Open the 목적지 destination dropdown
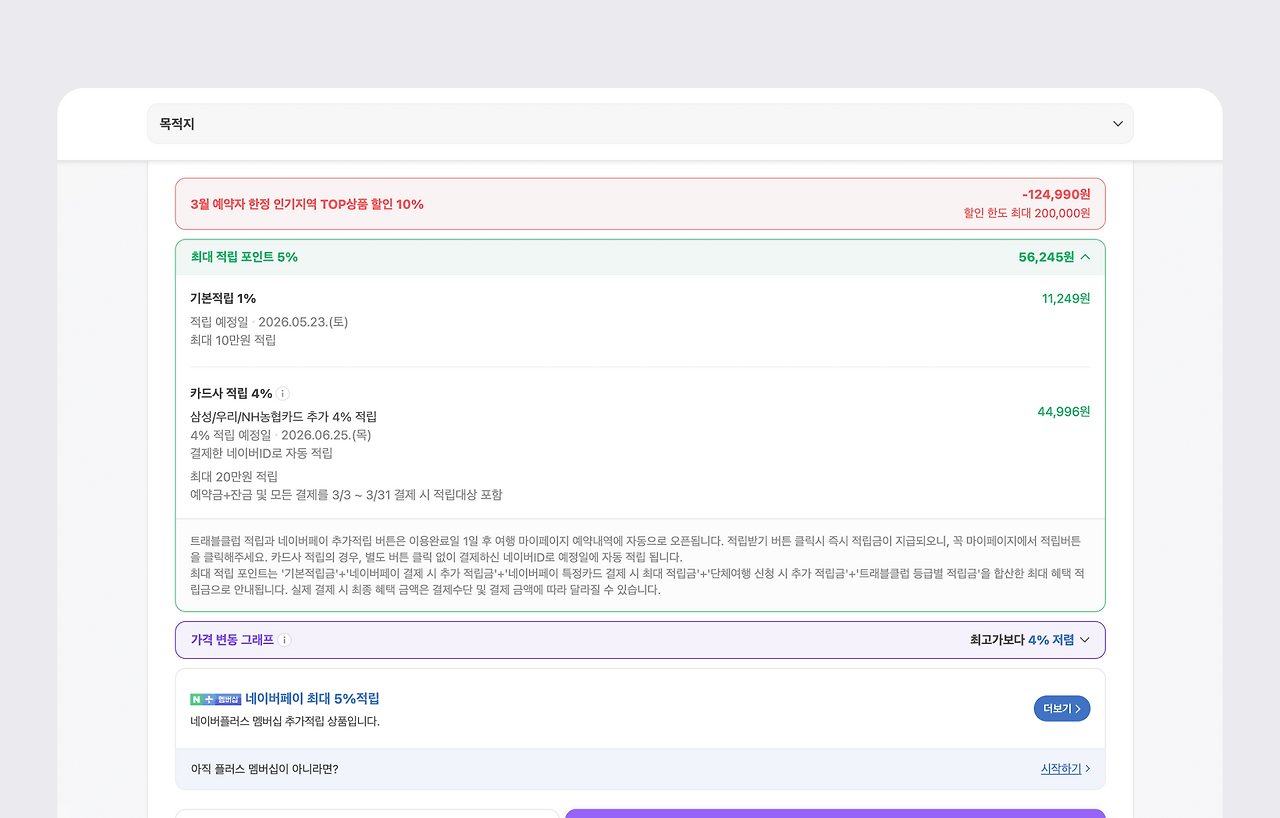The width and height of the screenshot is (1280, 818). (x=640, y=124)
